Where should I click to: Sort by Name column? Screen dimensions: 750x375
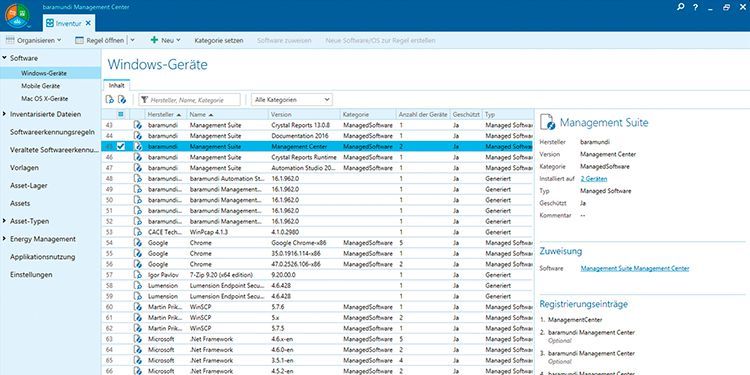(x=227, y=115)
